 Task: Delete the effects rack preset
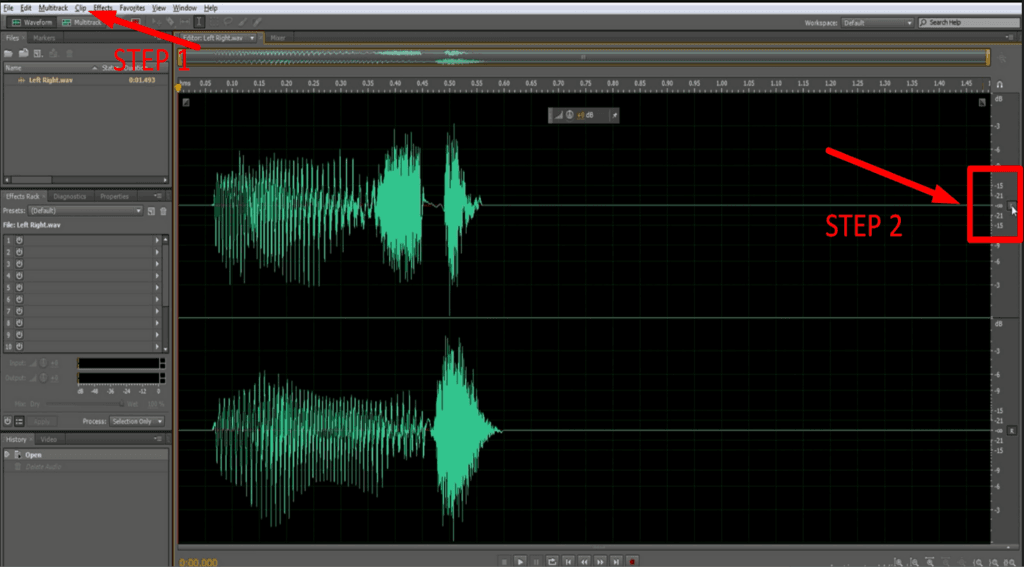163,211
